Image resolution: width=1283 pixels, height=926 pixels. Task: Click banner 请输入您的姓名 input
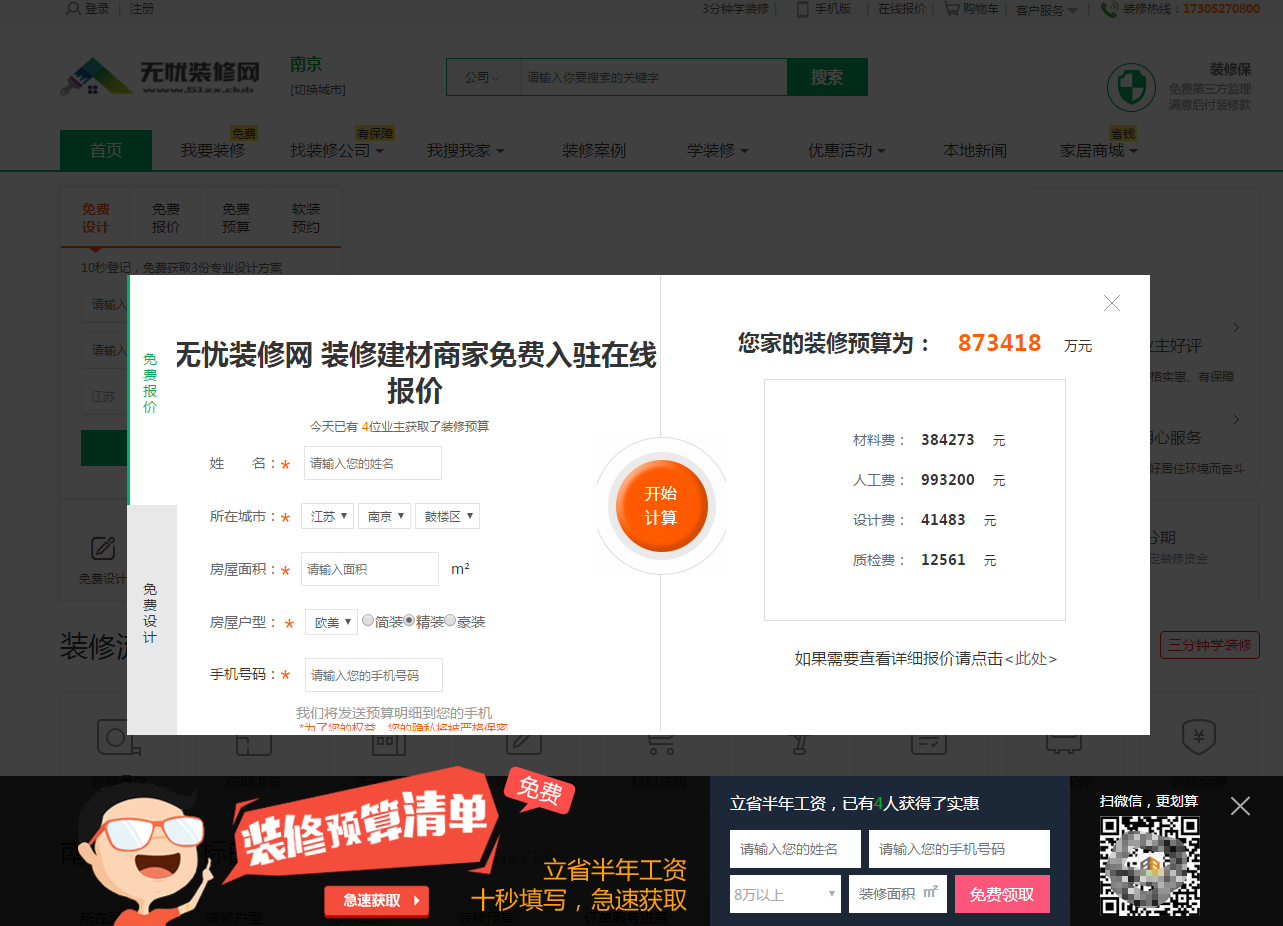(795, 849)
